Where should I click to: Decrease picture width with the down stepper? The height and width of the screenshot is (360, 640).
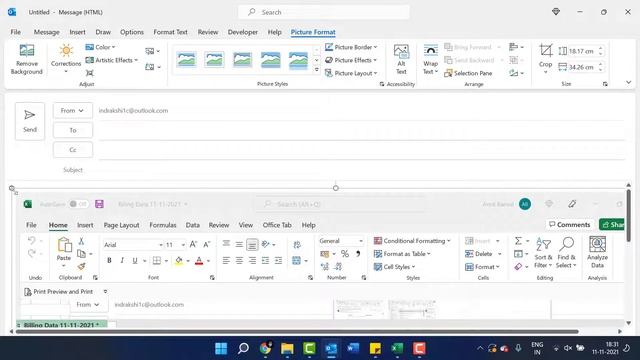coord(600,70)
